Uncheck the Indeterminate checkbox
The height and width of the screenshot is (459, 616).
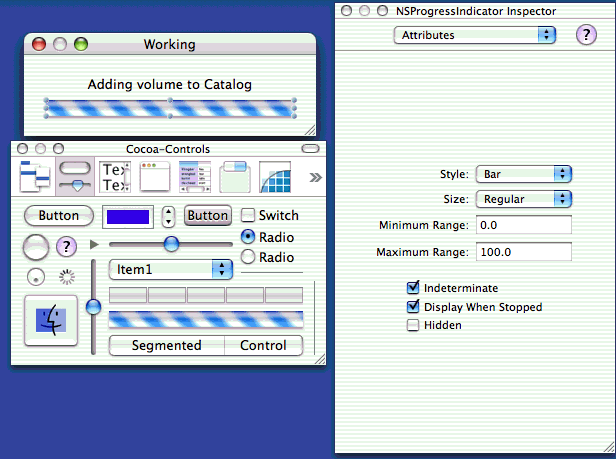pos(413,288)
